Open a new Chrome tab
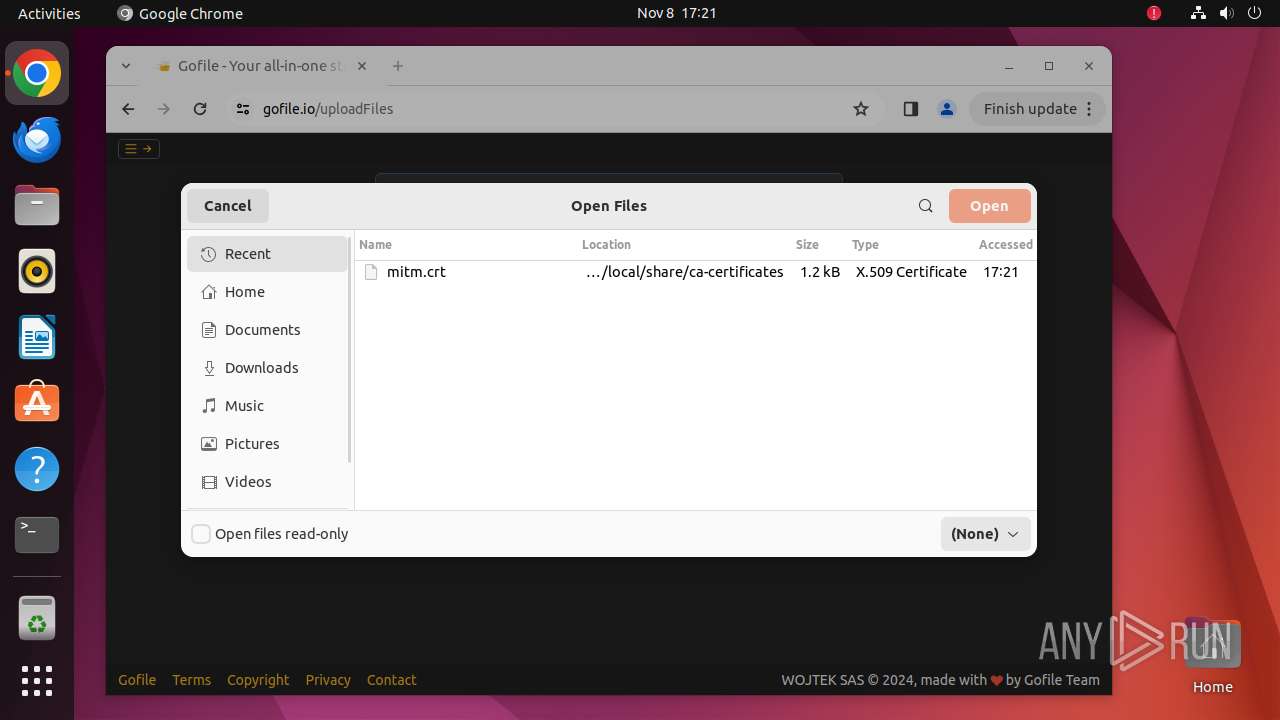 (398, 66)
